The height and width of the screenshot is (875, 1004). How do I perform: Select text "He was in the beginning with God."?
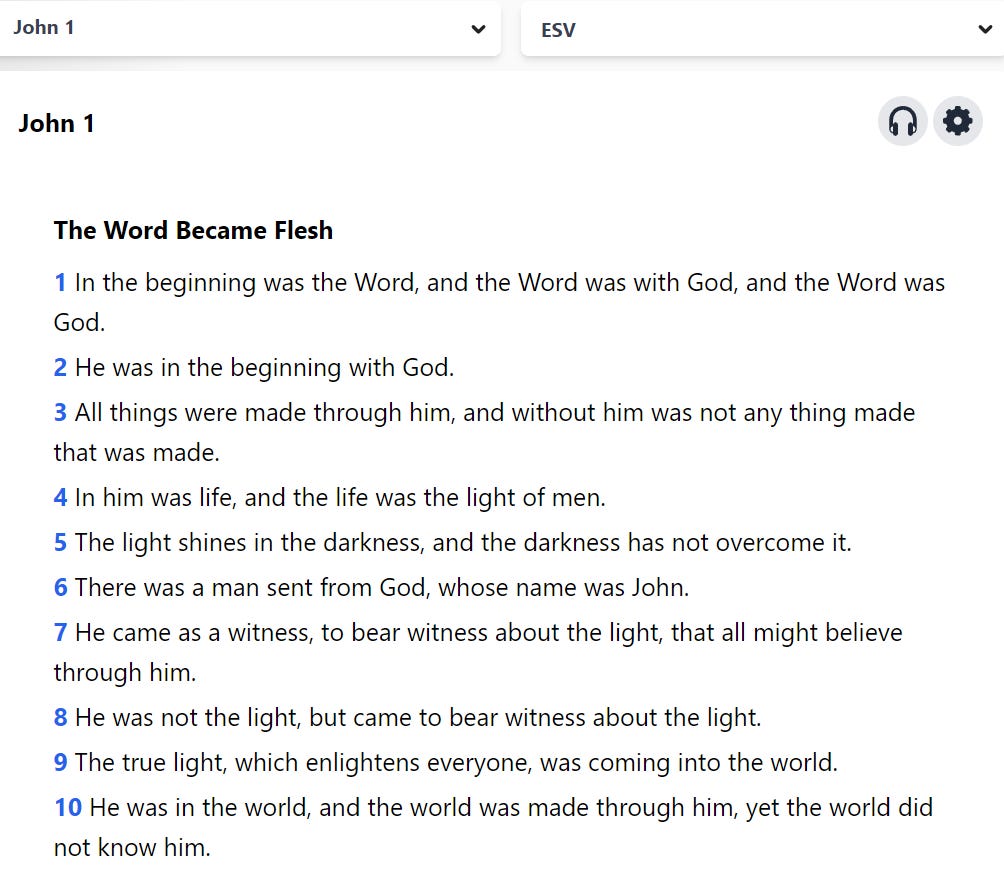coord(264,367)
